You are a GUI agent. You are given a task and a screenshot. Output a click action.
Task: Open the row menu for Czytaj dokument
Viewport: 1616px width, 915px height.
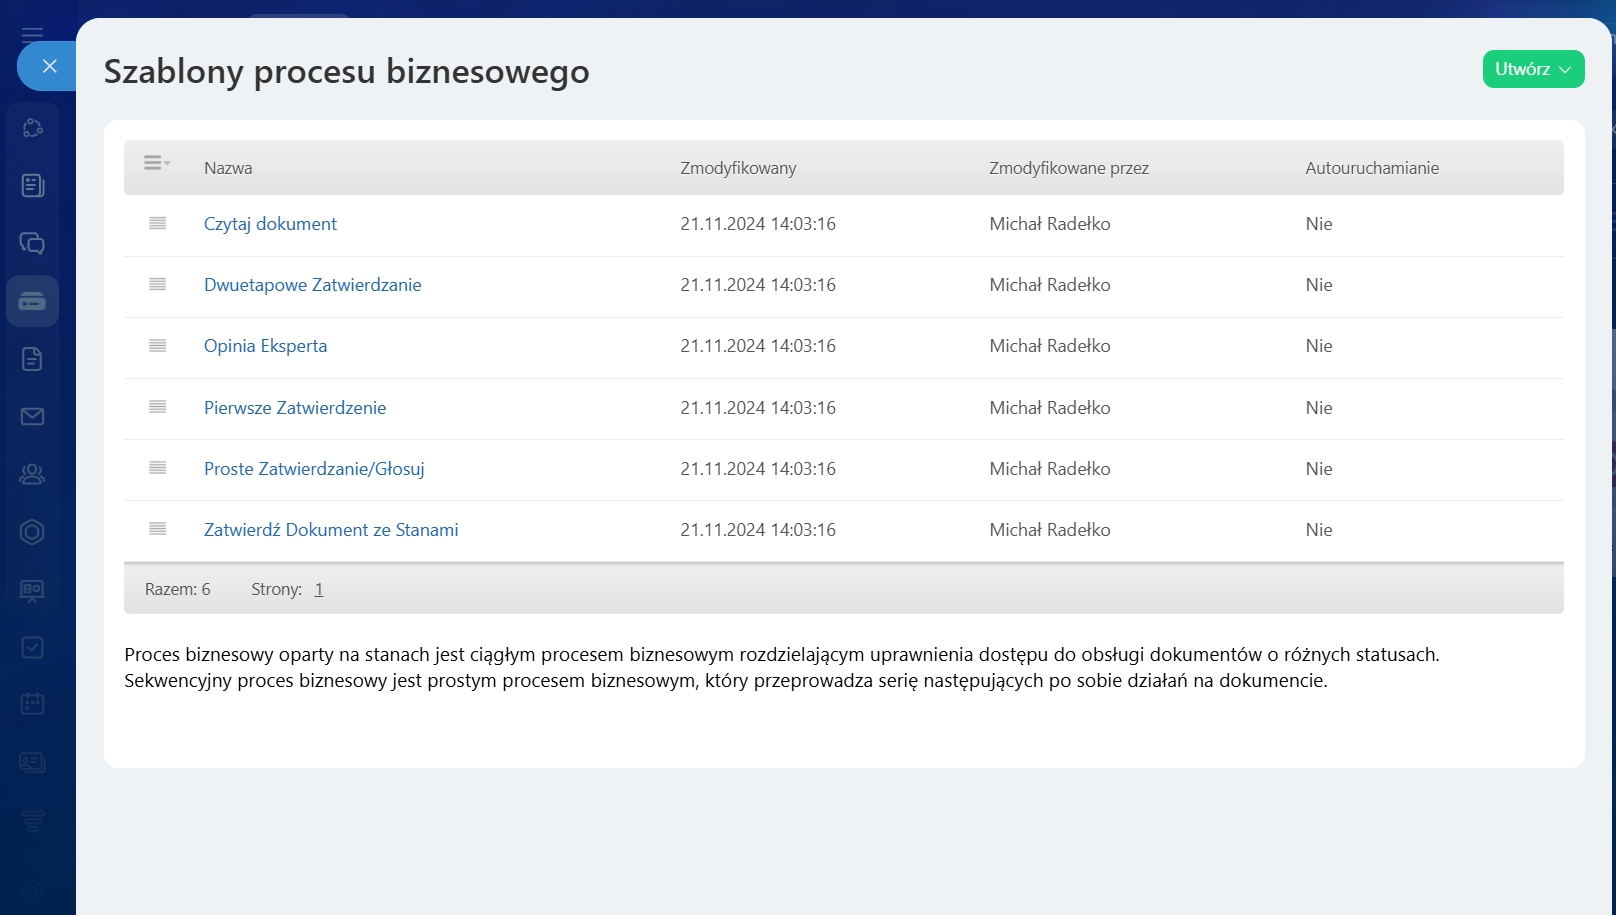[x=157, y=223]
